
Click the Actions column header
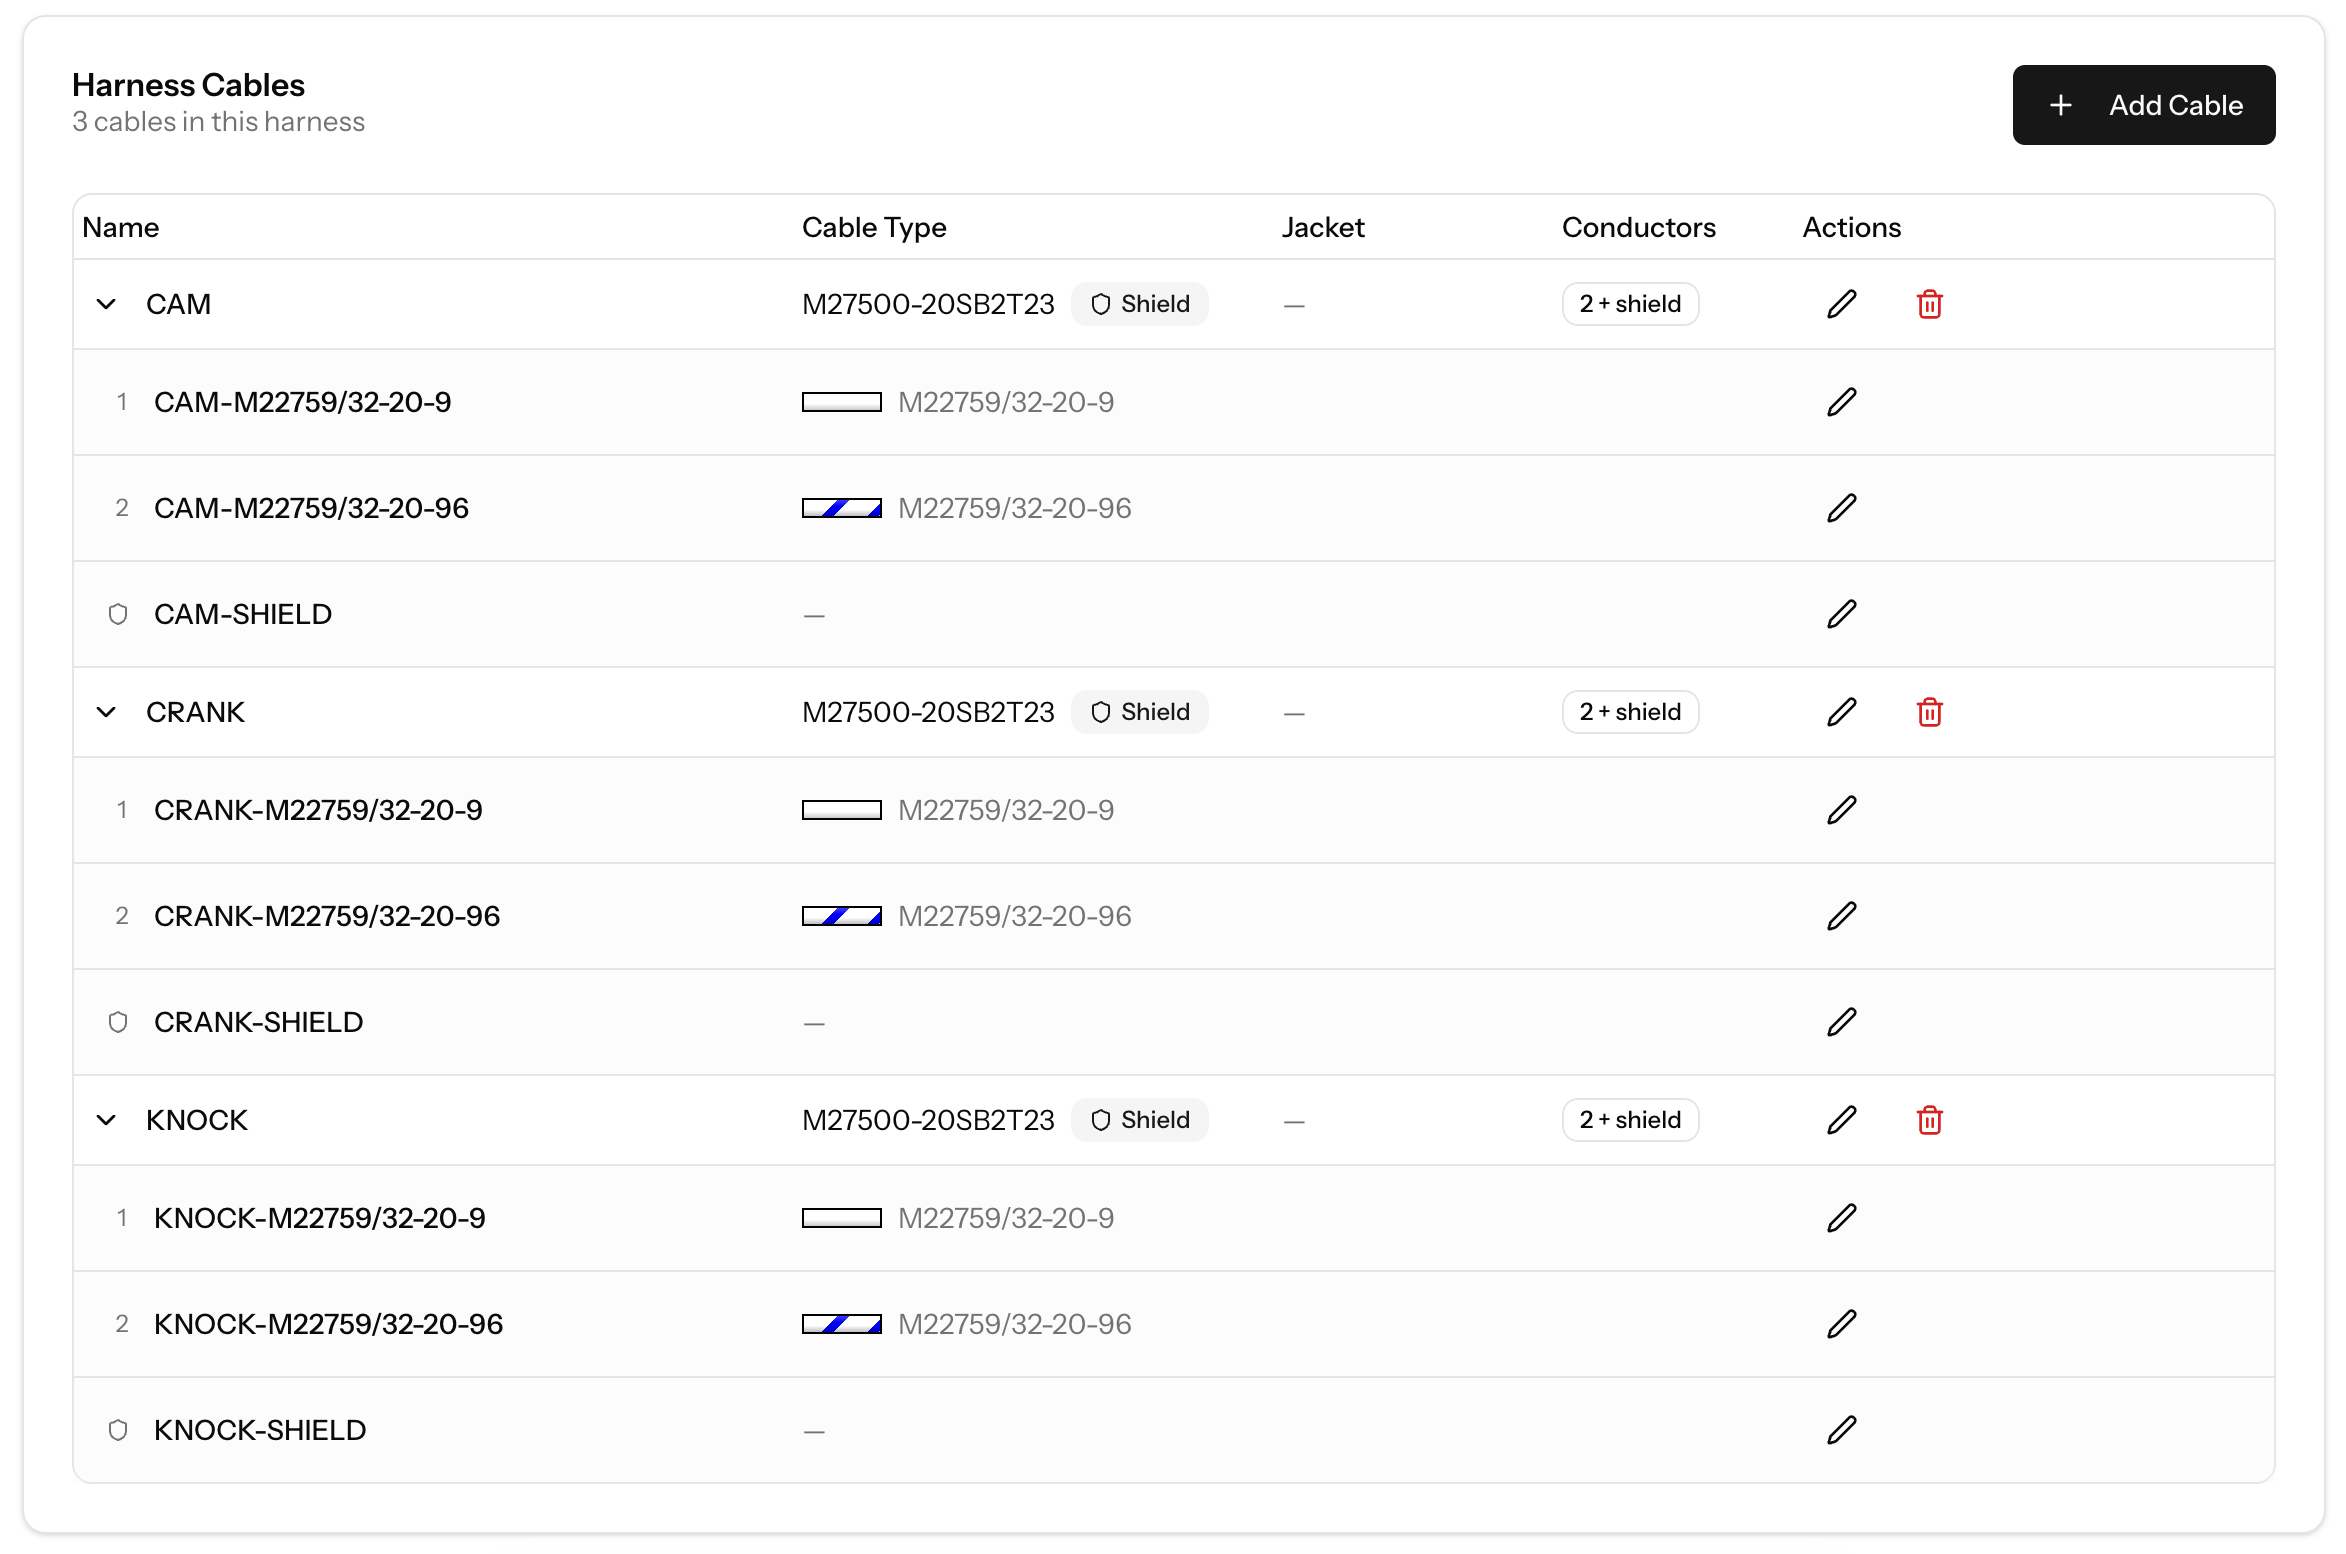tap(1852, 227)
